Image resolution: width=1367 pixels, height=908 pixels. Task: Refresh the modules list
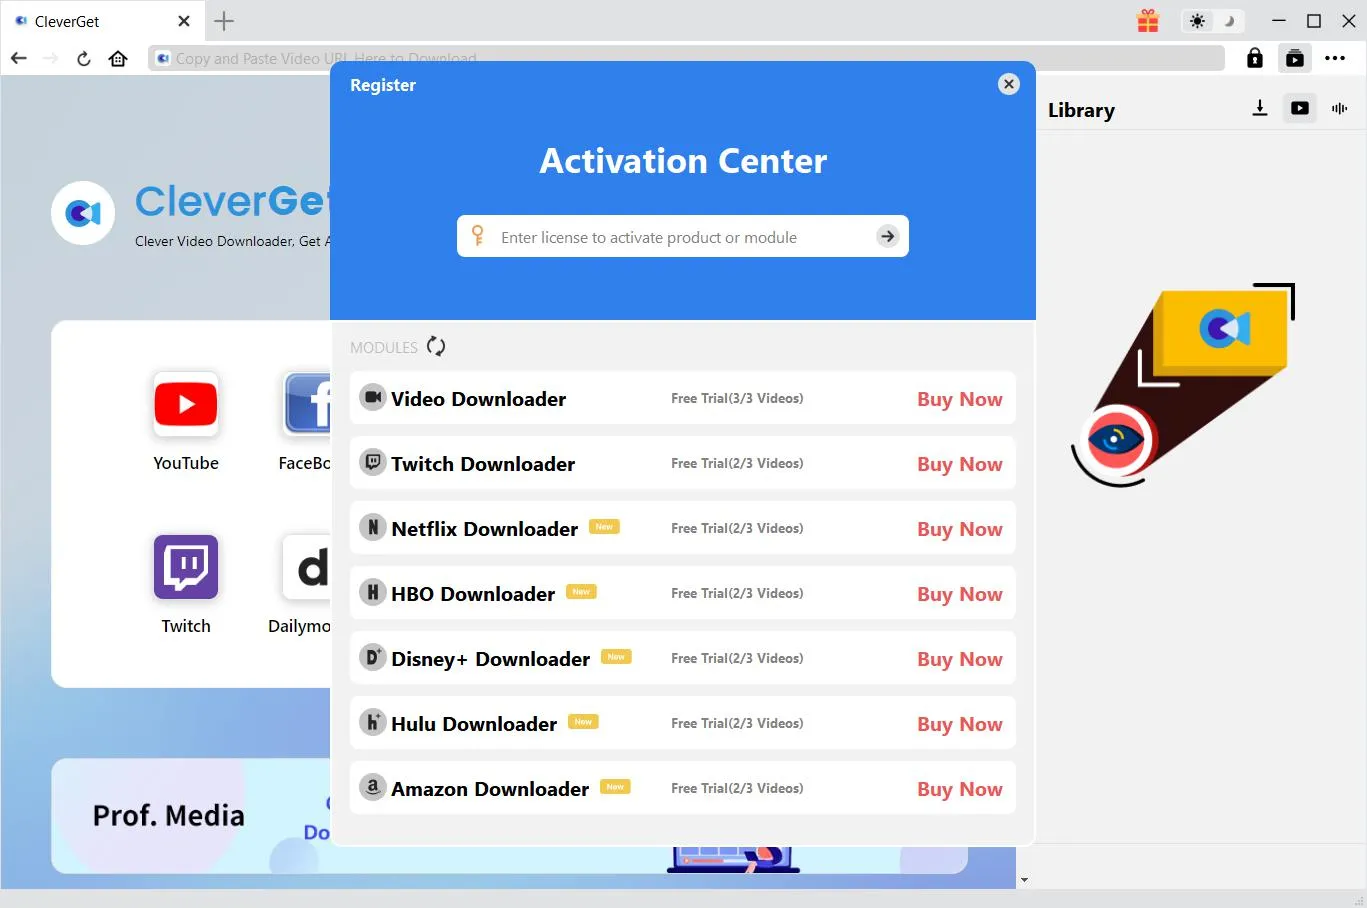pyautogui.click(x=436, y=347)
